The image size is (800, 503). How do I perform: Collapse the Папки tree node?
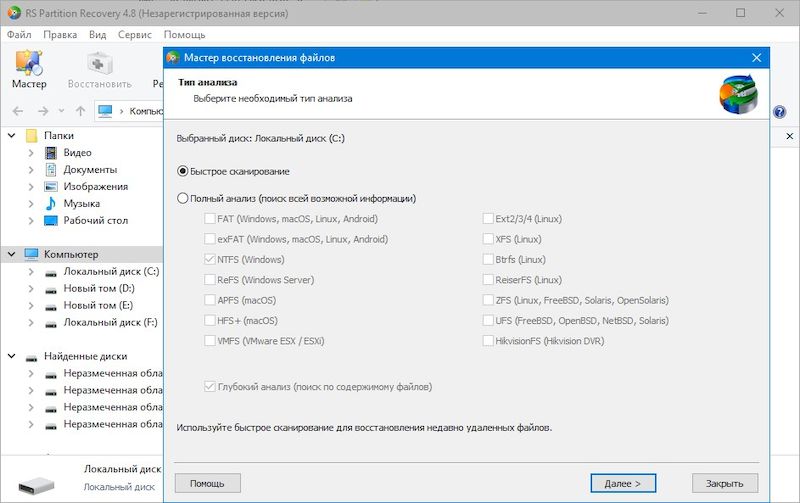click(x=12, y=135)
